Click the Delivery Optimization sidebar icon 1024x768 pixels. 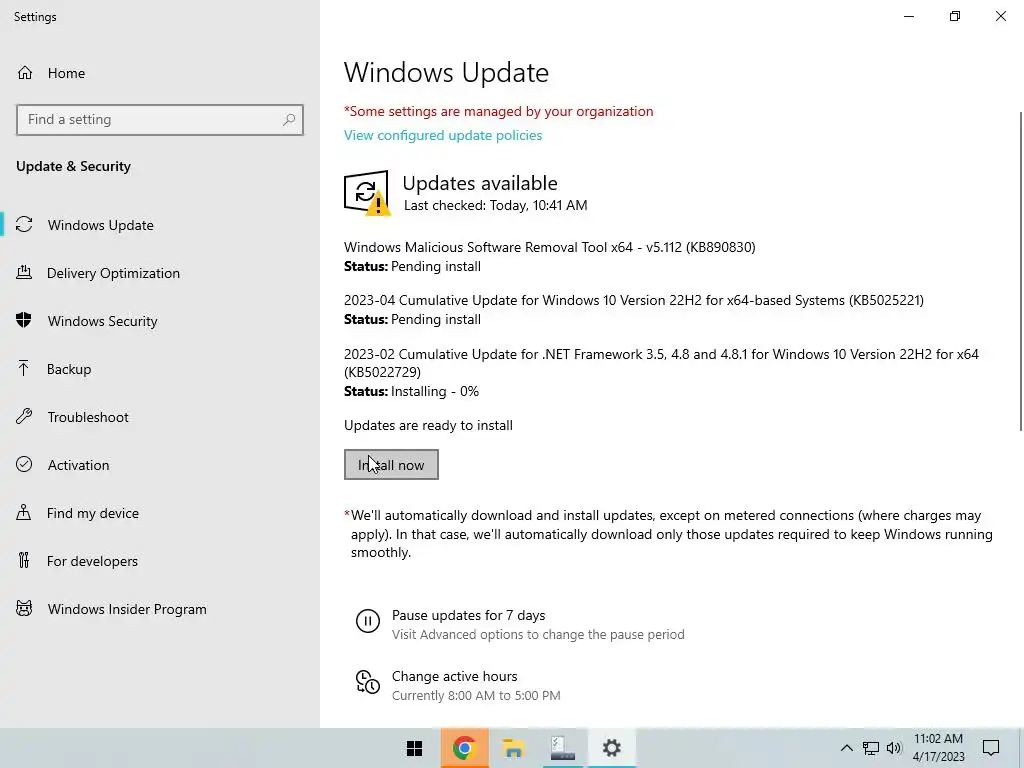point(24,272)
